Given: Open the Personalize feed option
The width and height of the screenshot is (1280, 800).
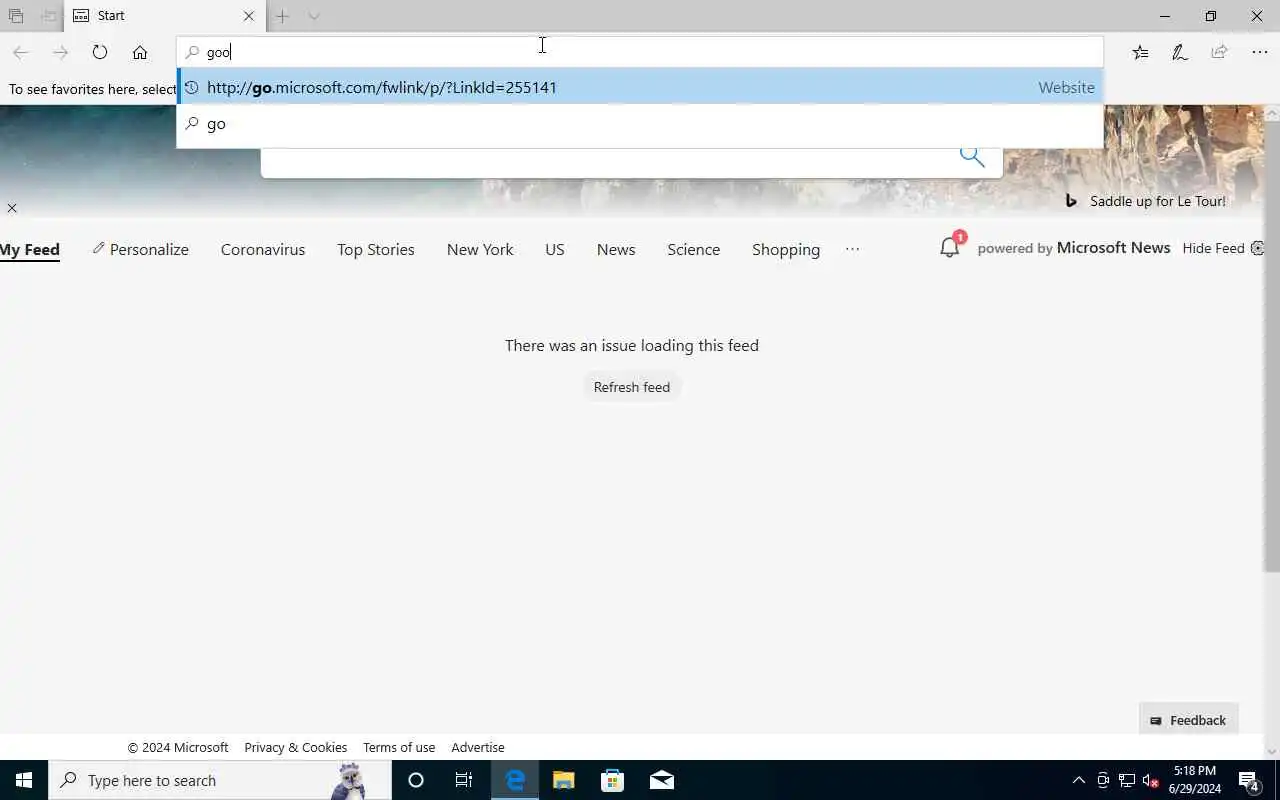Looking at the screenshot, I should [140, 249].
